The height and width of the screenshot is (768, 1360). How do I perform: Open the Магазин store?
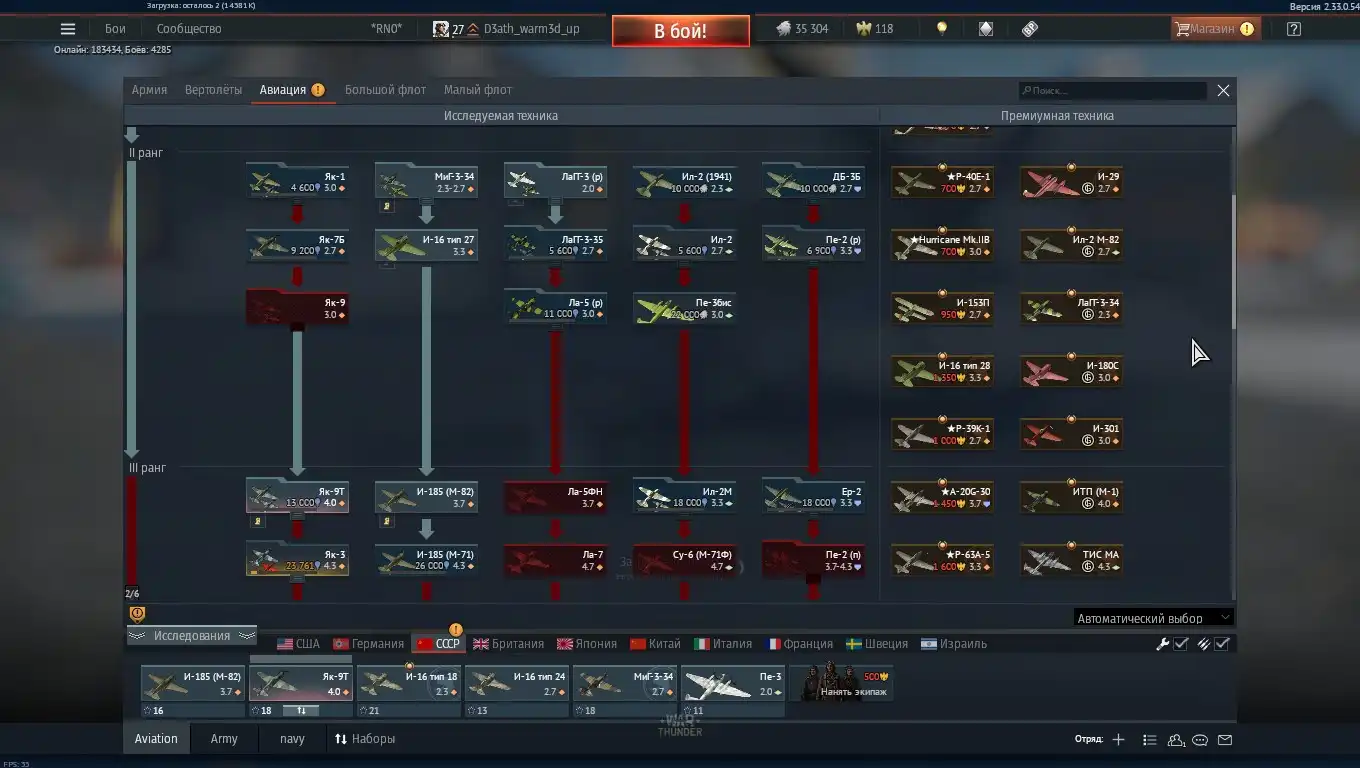click(1214, 29)
